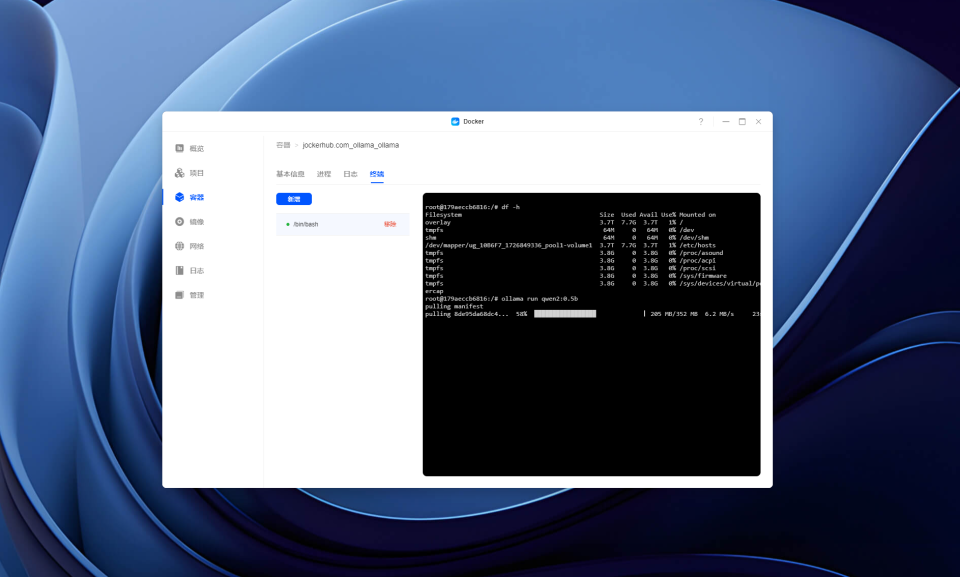The width and height of the screenshot is (960, 577).
Task: Click the red 移除 remove link
Action: [x=390, y=224]
